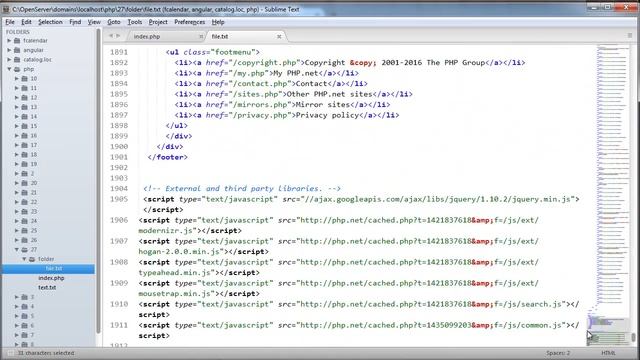Expand folder 3 in the sidebar
640x360 pixels.
[17, 297]
